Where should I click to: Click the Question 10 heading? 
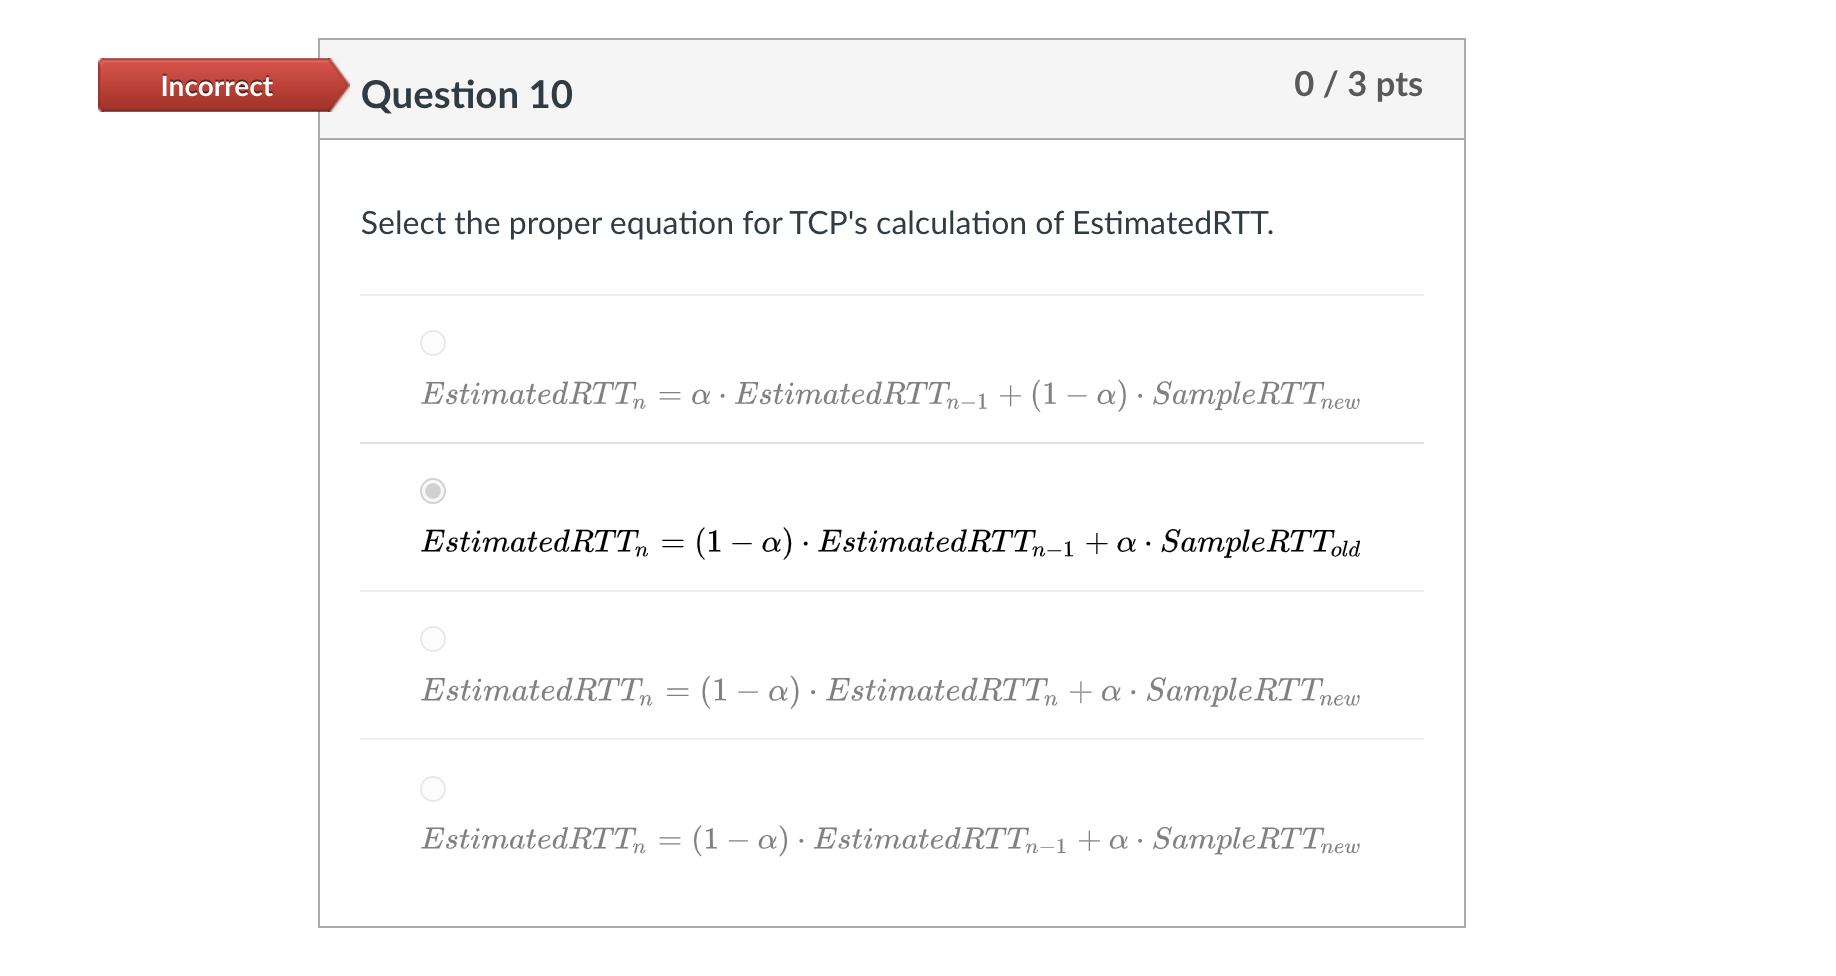pyautogui.click(x=467, y=93)
